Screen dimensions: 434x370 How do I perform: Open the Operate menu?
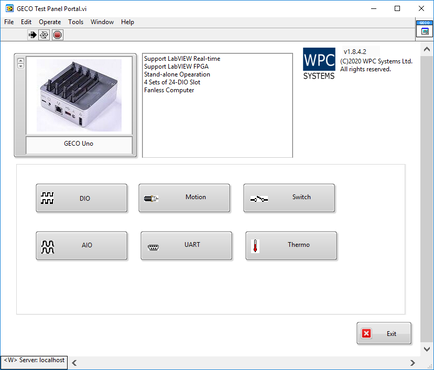pyautogui.click(x=50, y=22)
